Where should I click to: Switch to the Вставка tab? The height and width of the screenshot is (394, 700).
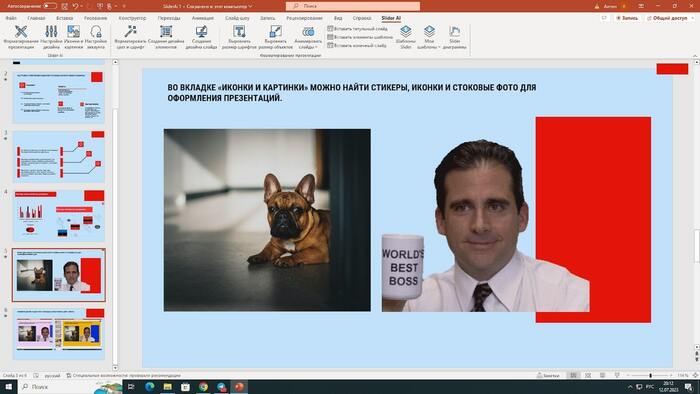pos(65,18)
